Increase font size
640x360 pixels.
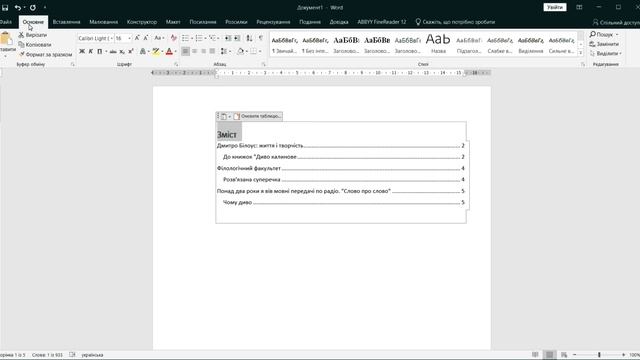pos(137,38)
